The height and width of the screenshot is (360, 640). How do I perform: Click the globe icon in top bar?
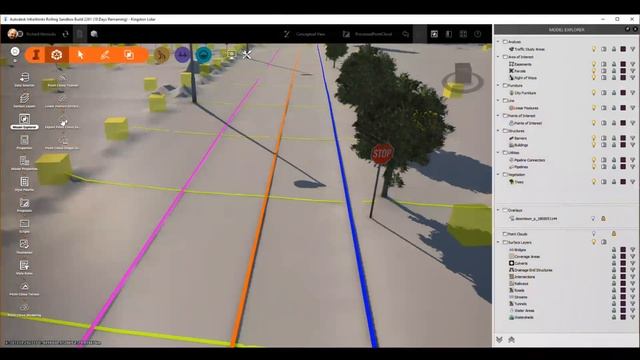94,34
